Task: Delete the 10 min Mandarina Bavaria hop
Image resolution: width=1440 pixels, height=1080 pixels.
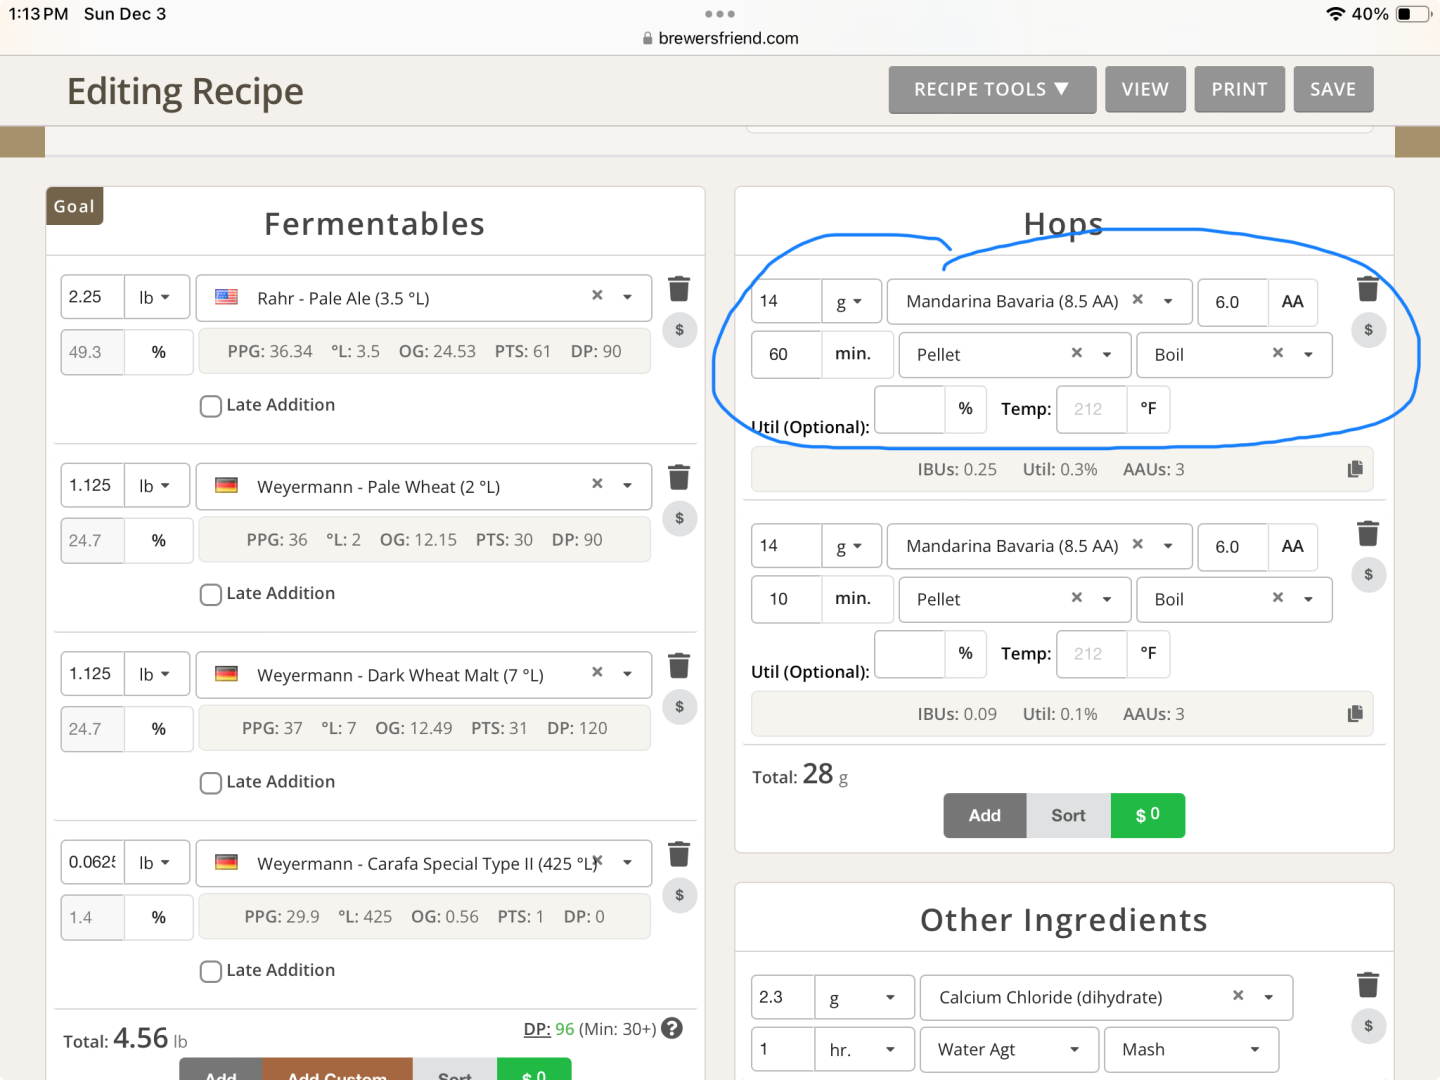Action: tap(1368, 534)
